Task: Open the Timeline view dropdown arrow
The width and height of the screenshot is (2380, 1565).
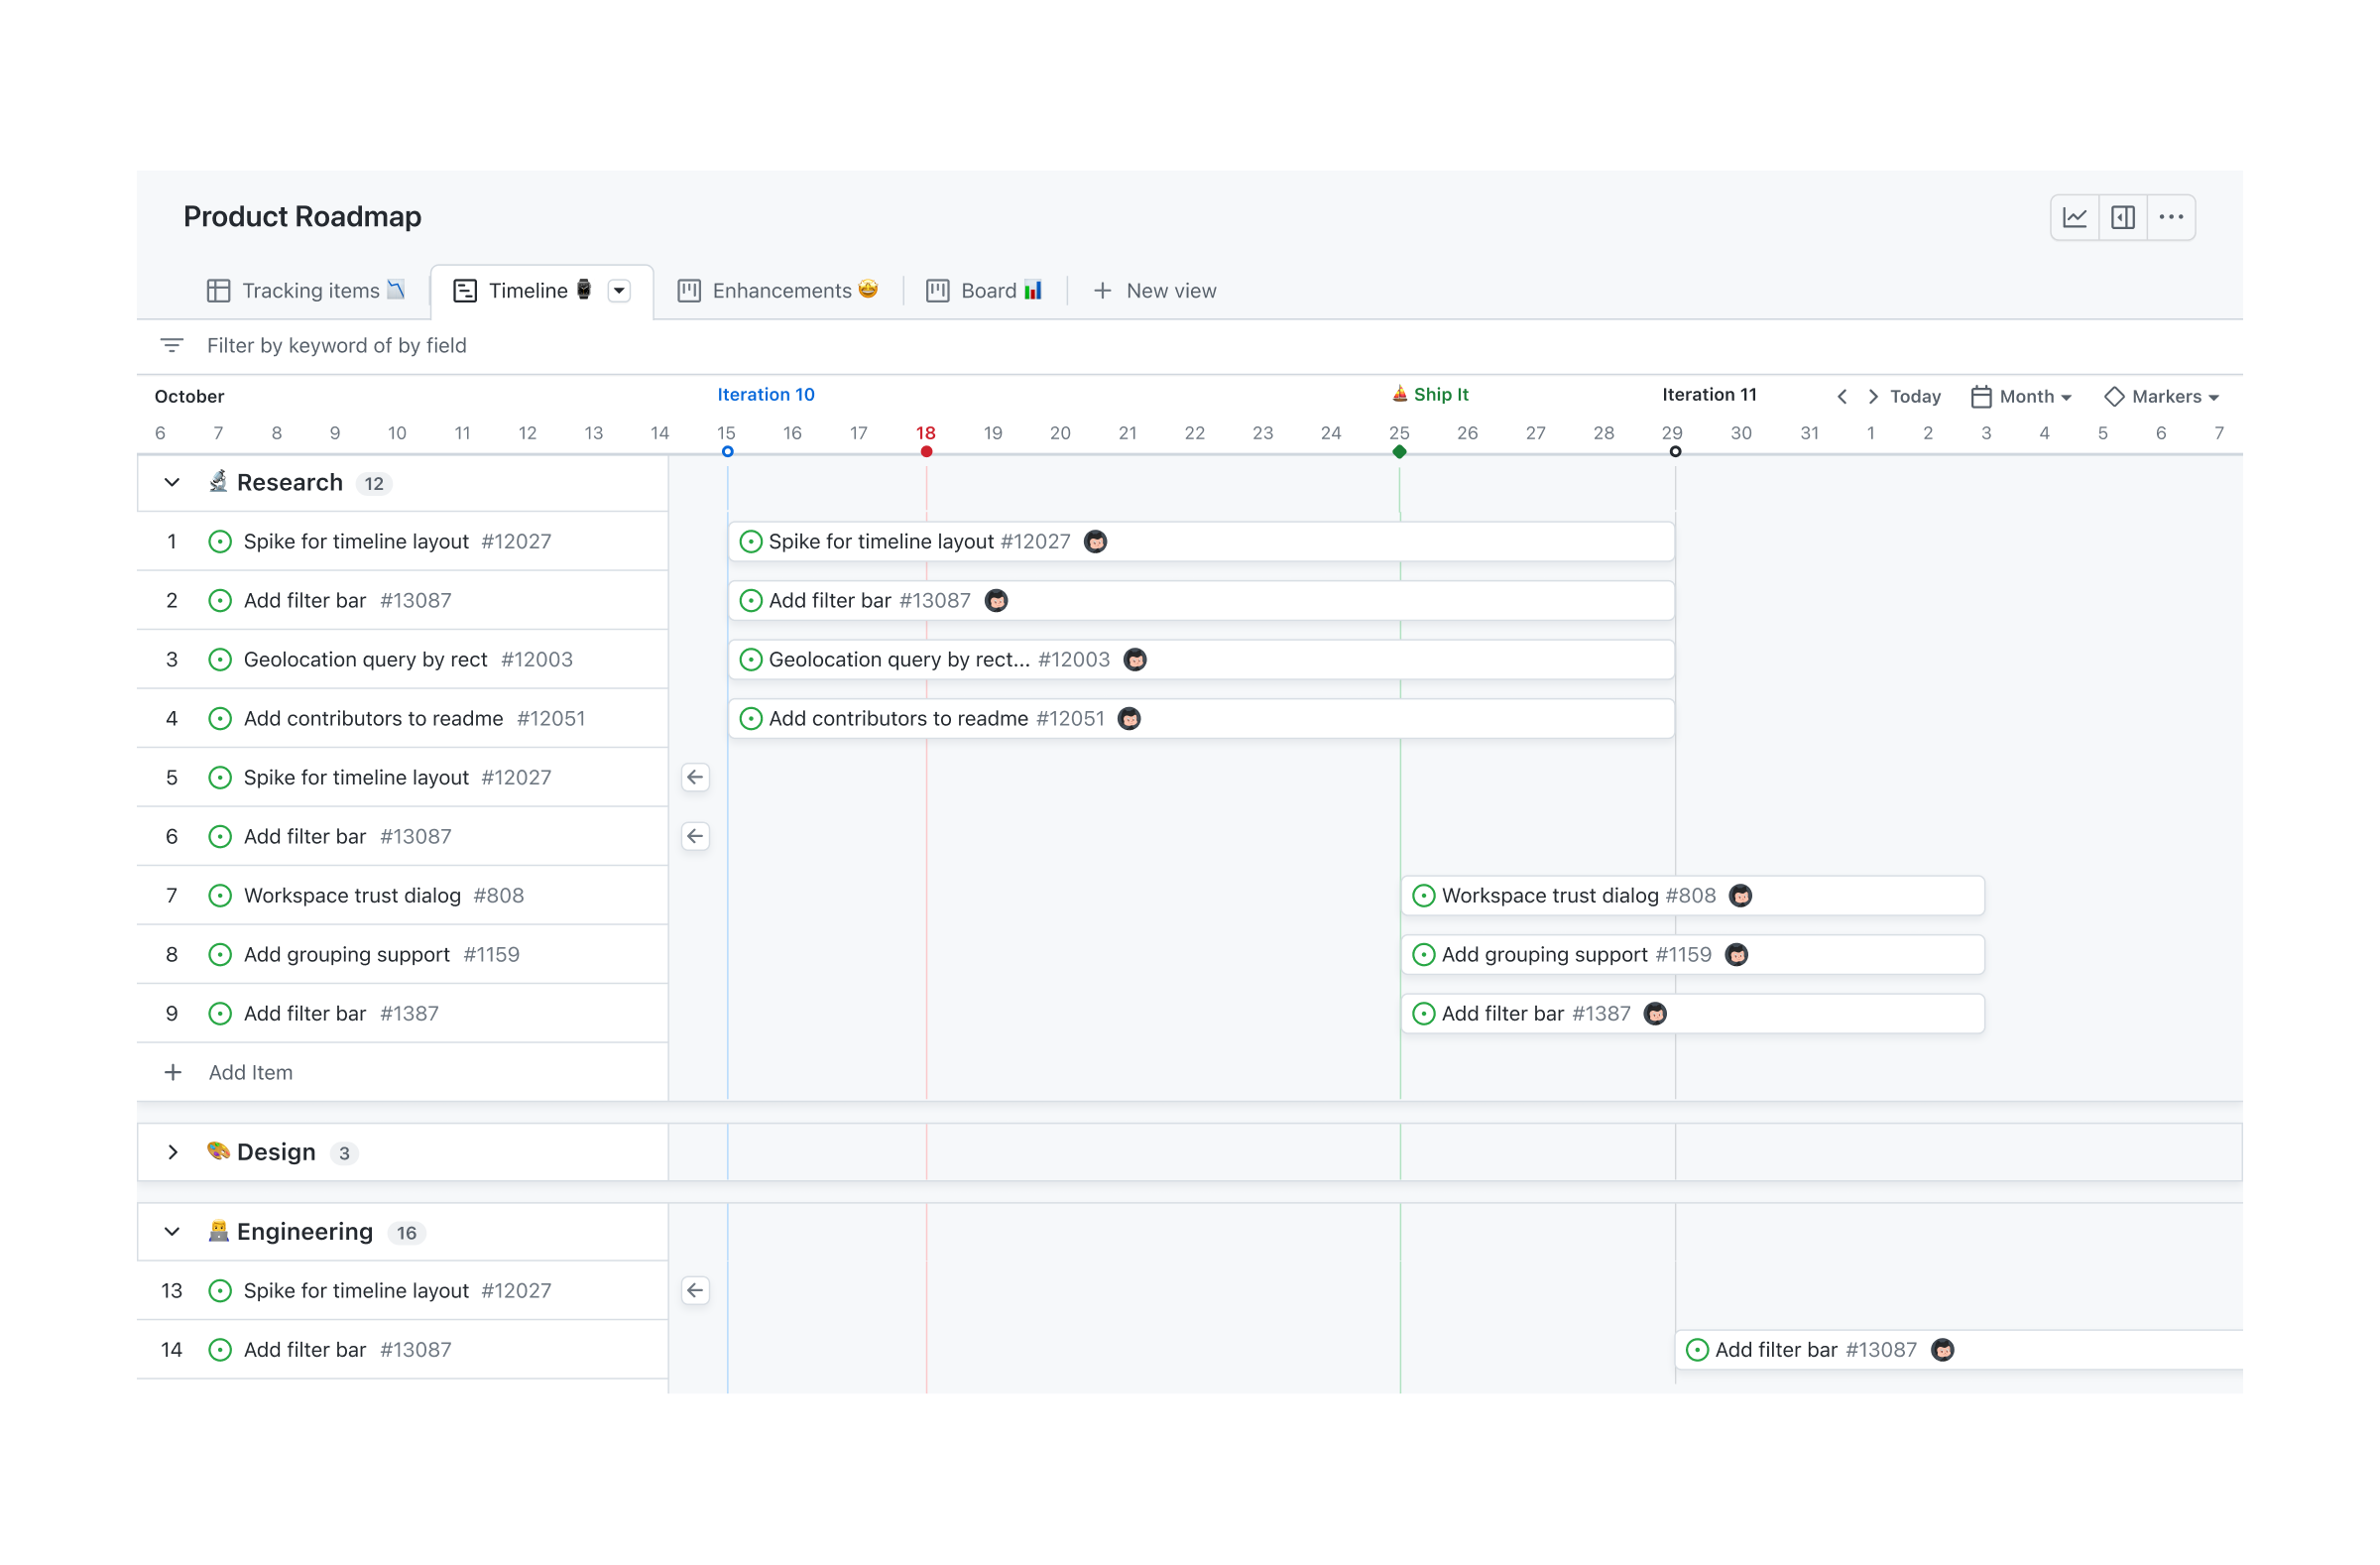Action: 618,290
